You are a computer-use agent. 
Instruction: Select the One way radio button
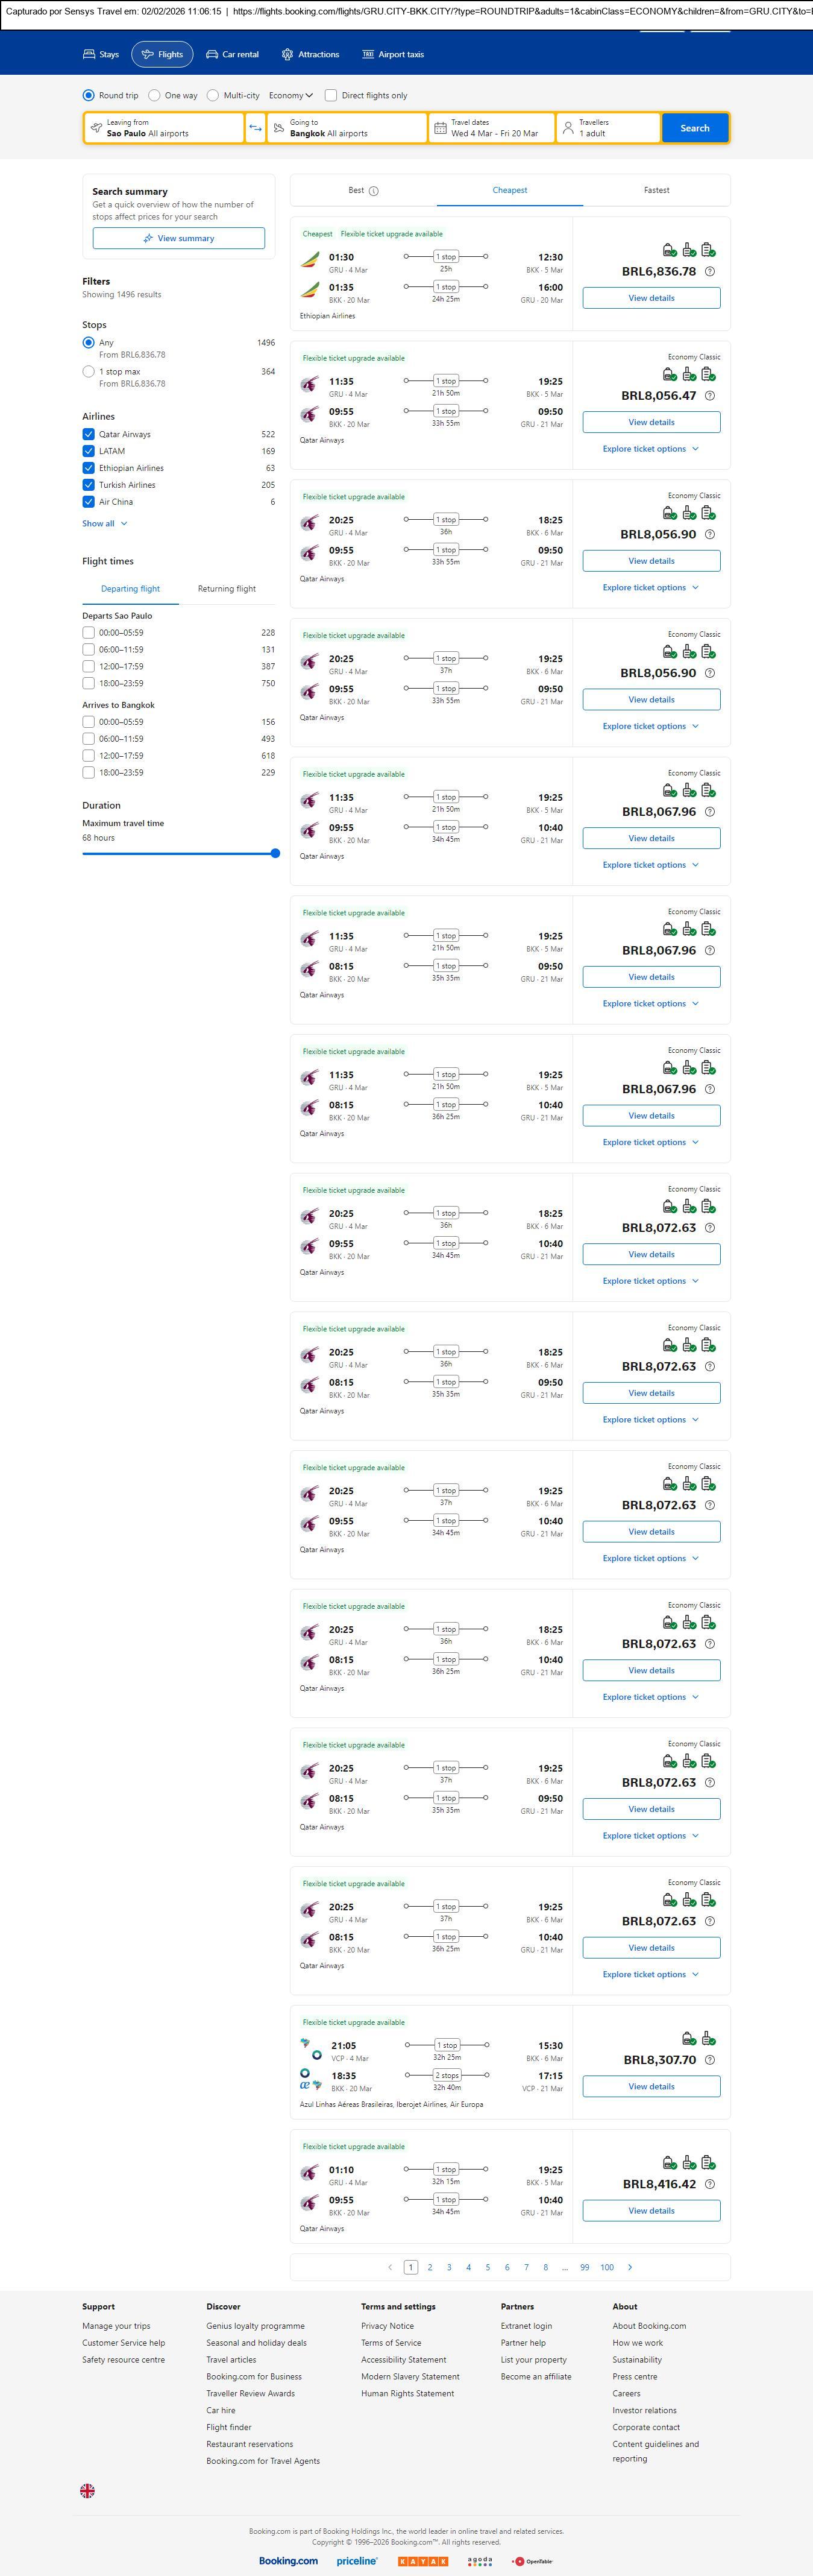(154, 96)
